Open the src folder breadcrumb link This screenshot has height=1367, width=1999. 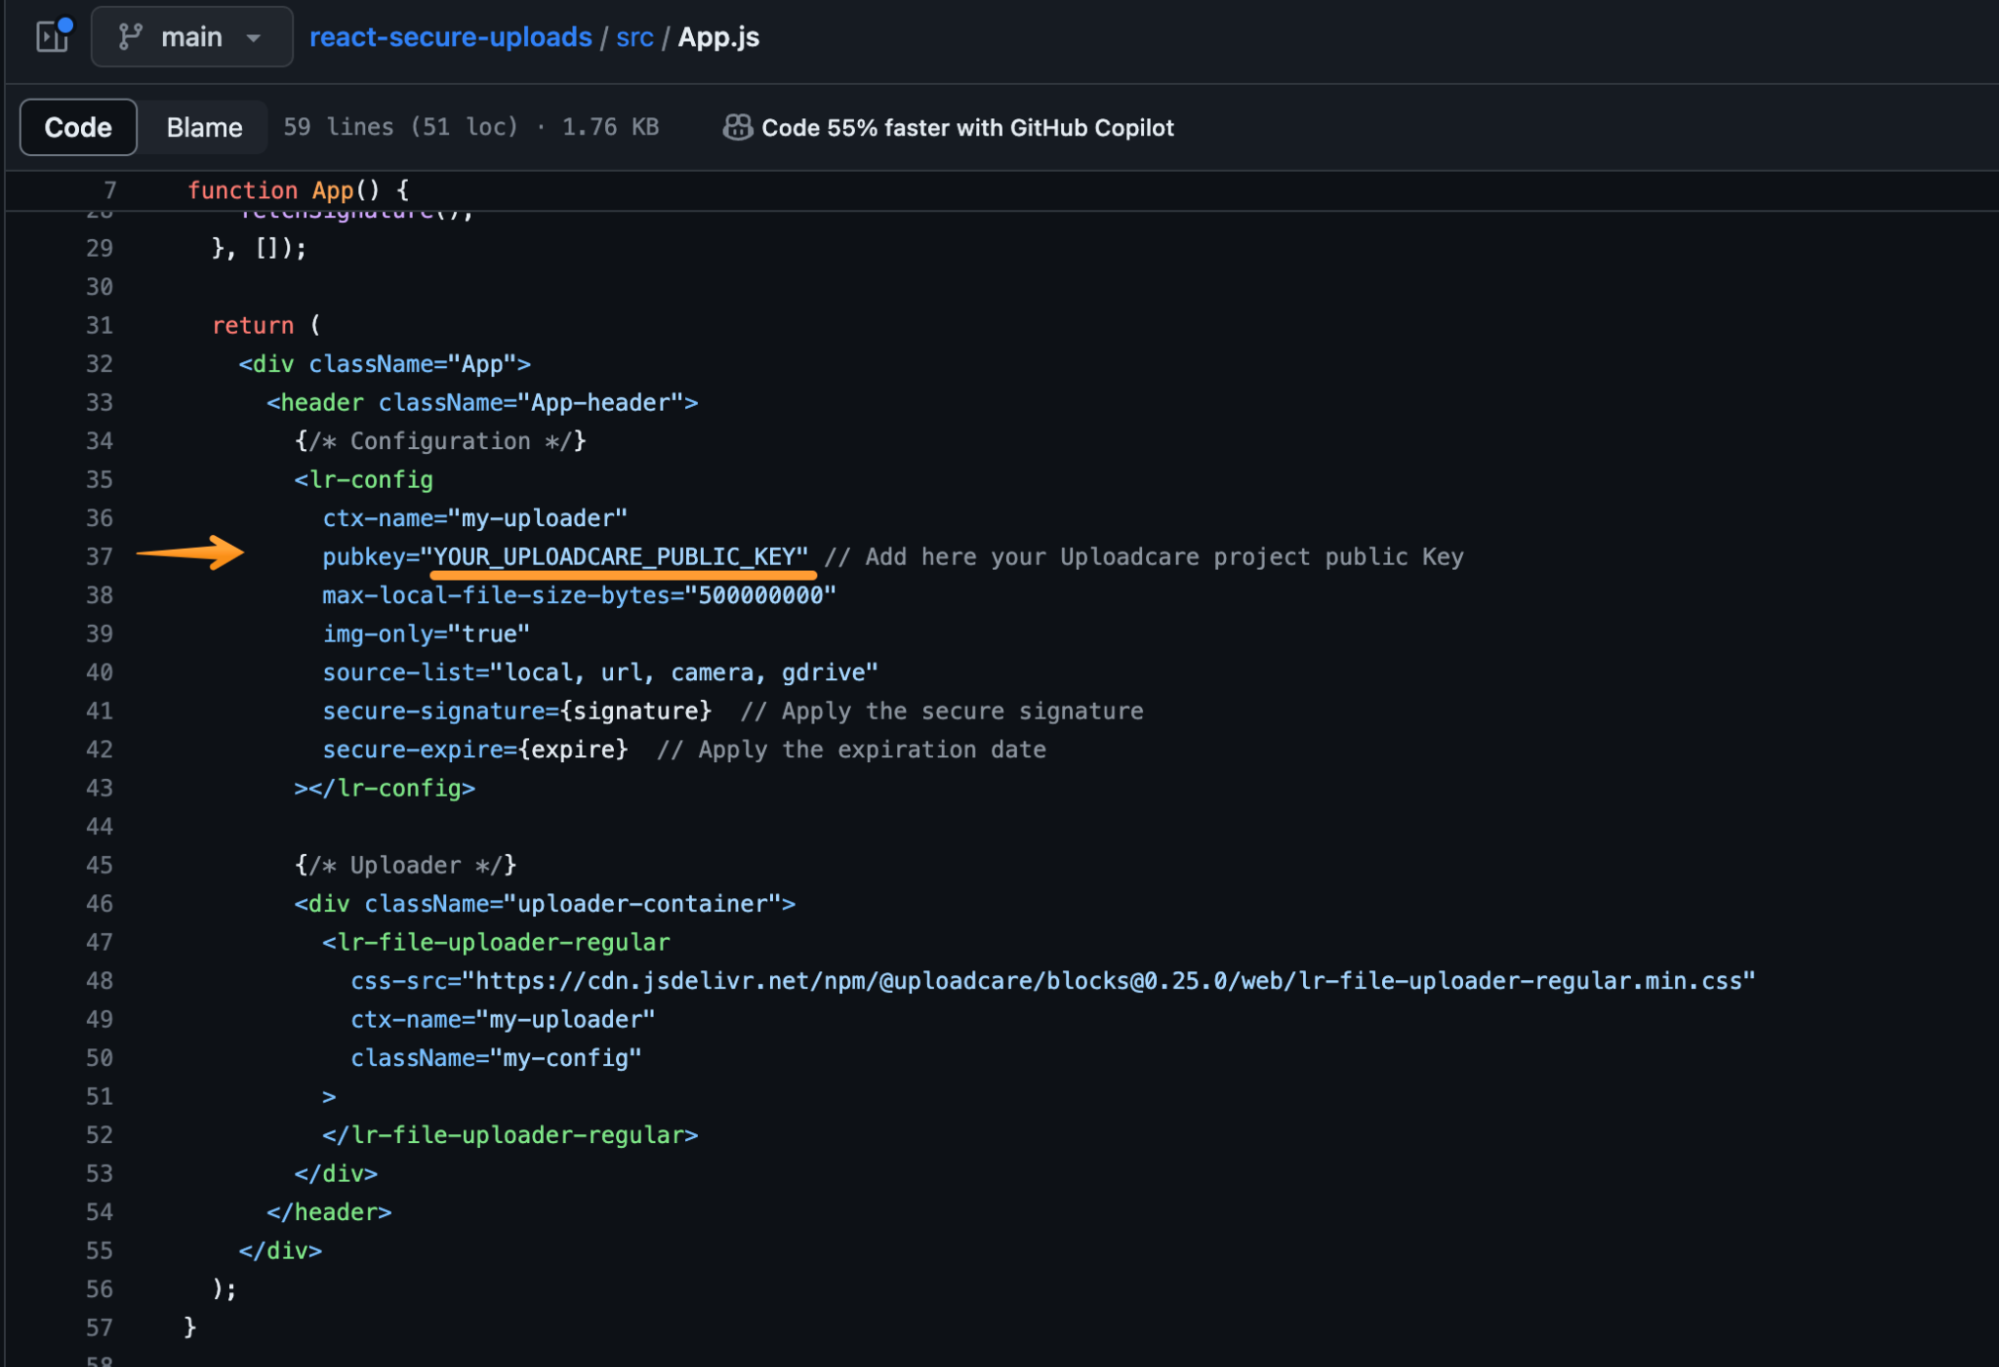click(x=634, y=37)
